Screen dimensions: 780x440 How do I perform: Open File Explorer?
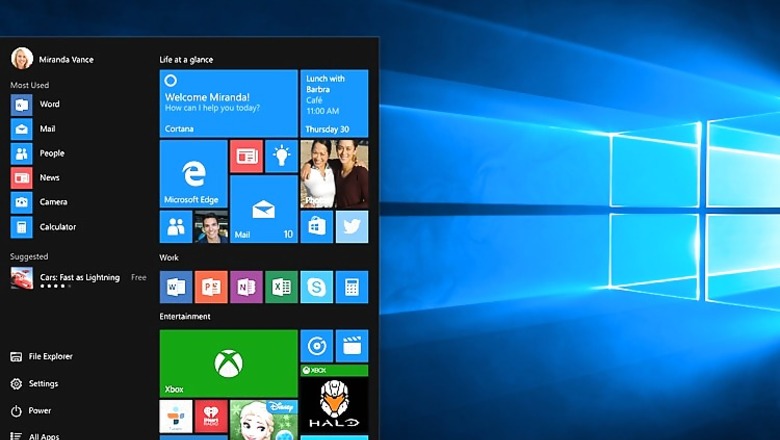point(41,356)
